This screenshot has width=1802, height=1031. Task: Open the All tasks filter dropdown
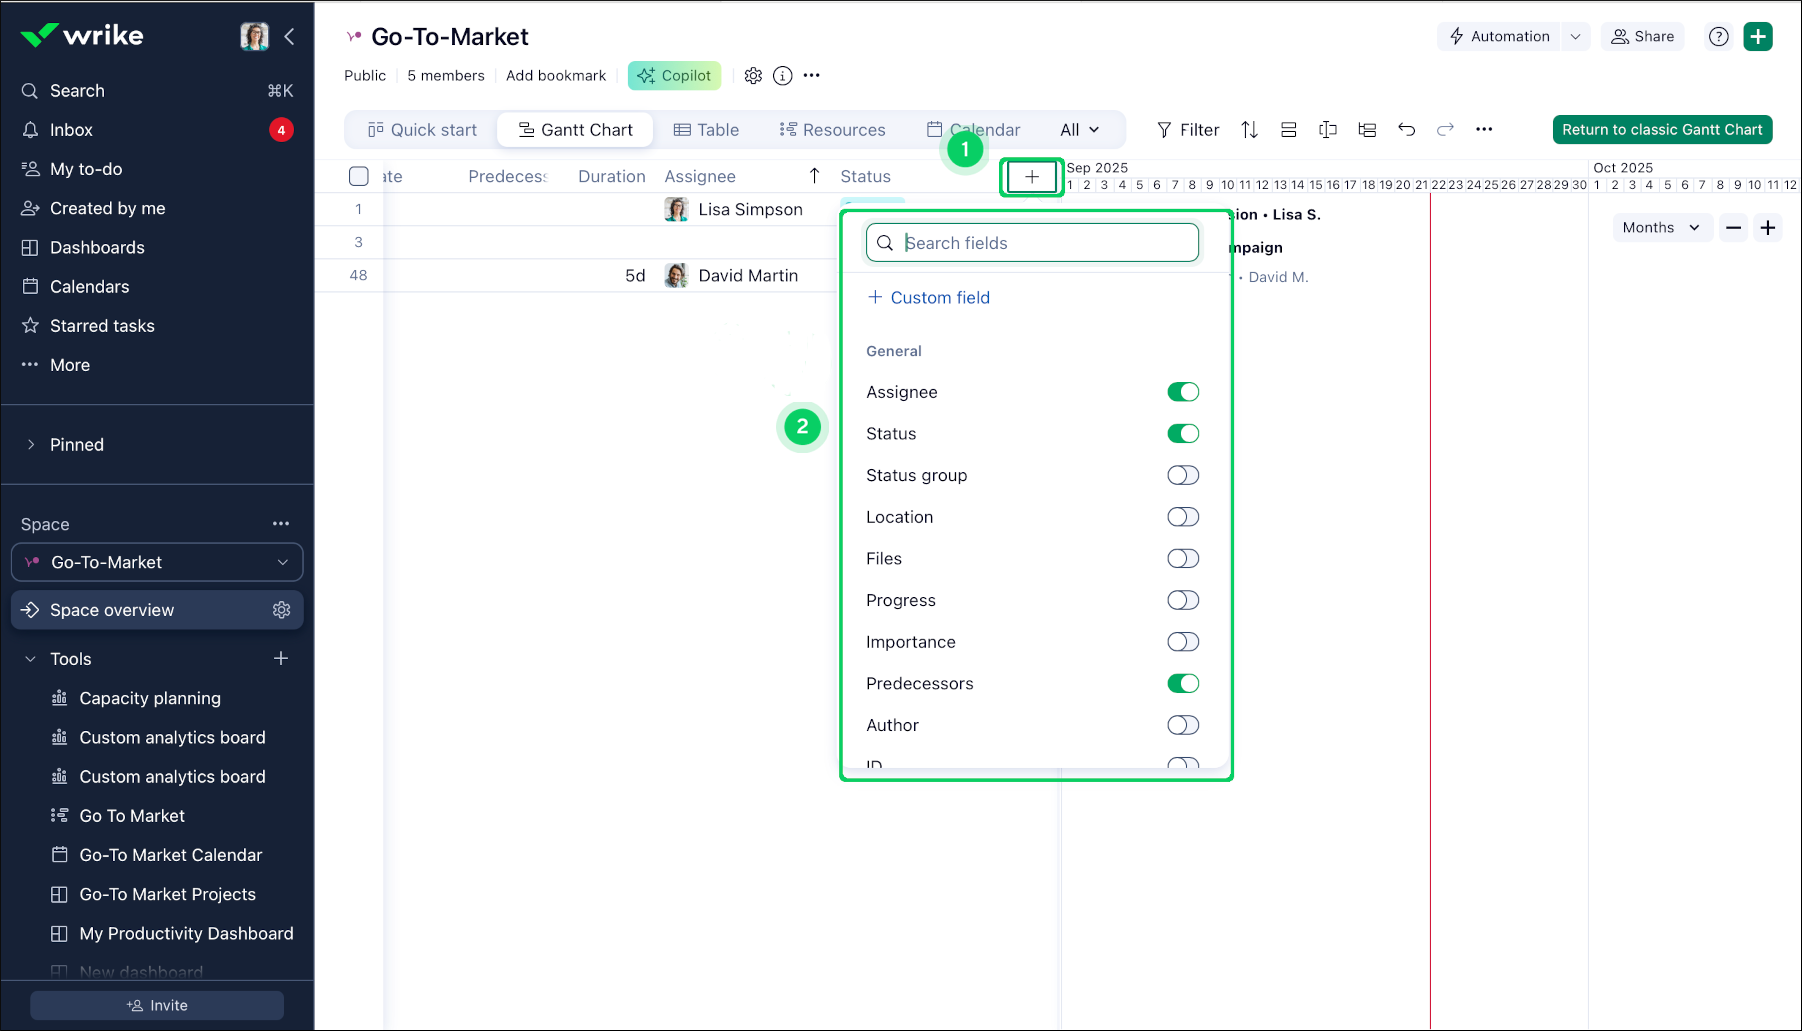1078,129
